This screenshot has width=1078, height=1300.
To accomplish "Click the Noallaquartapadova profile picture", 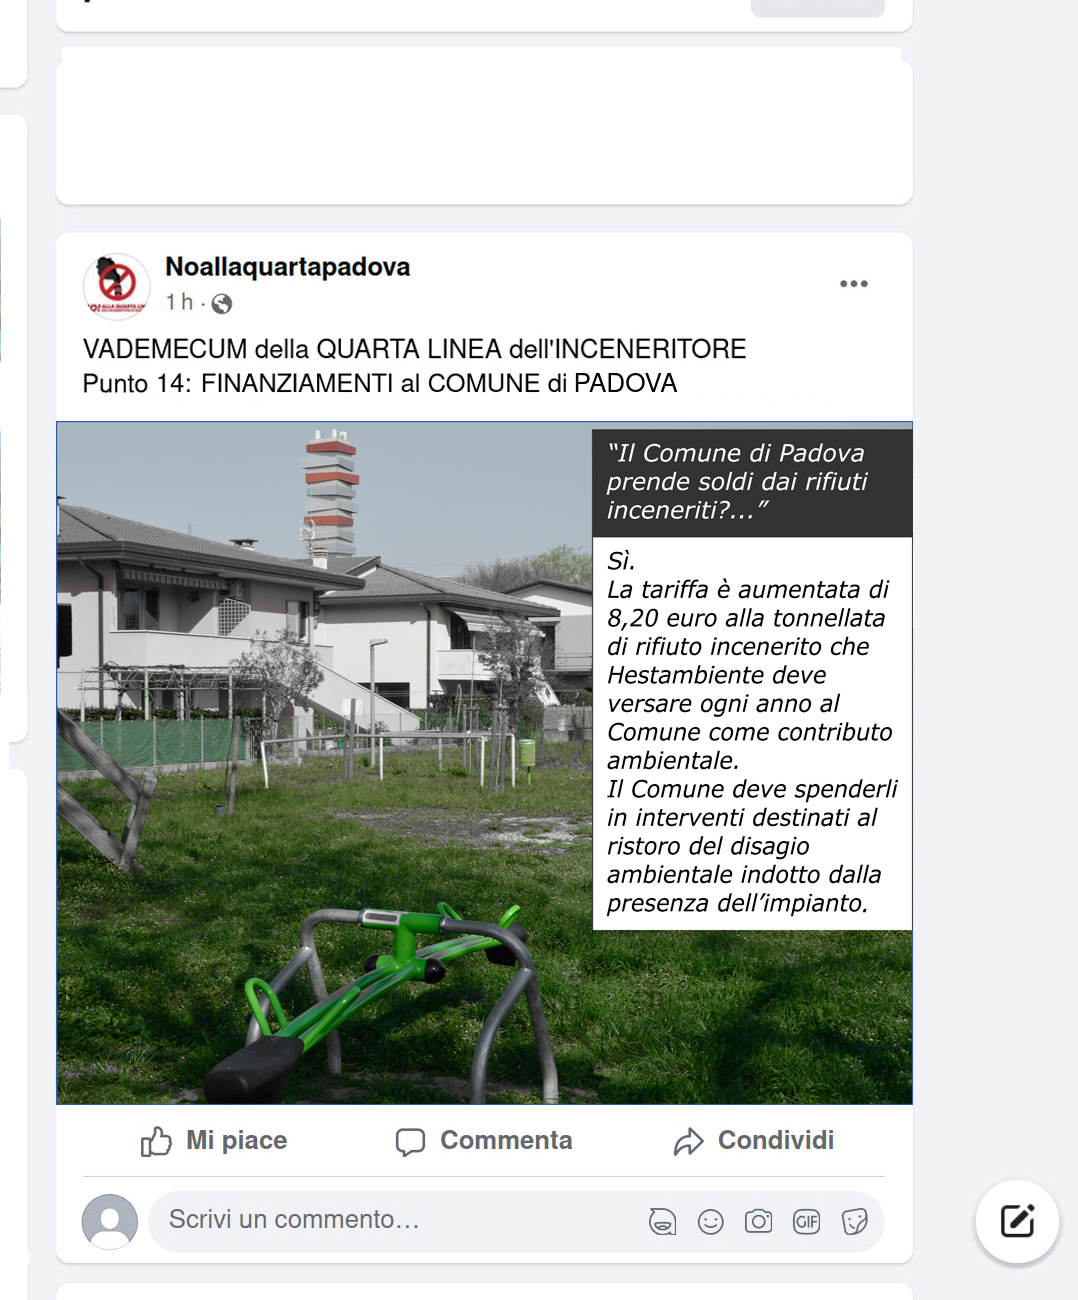I will pos(116,285).
